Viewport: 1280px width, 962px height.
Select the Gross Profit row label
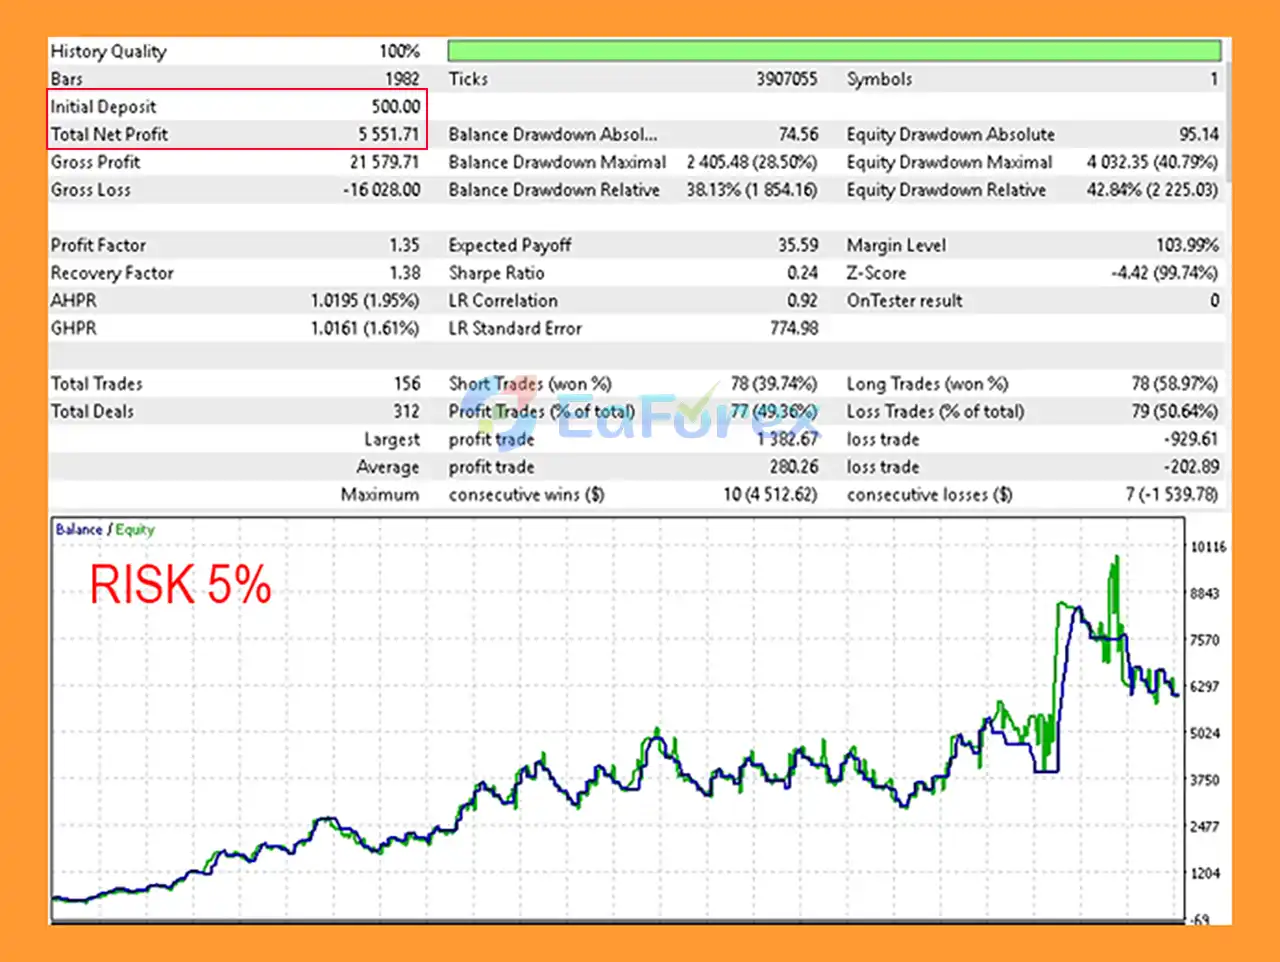click(96, 162)
